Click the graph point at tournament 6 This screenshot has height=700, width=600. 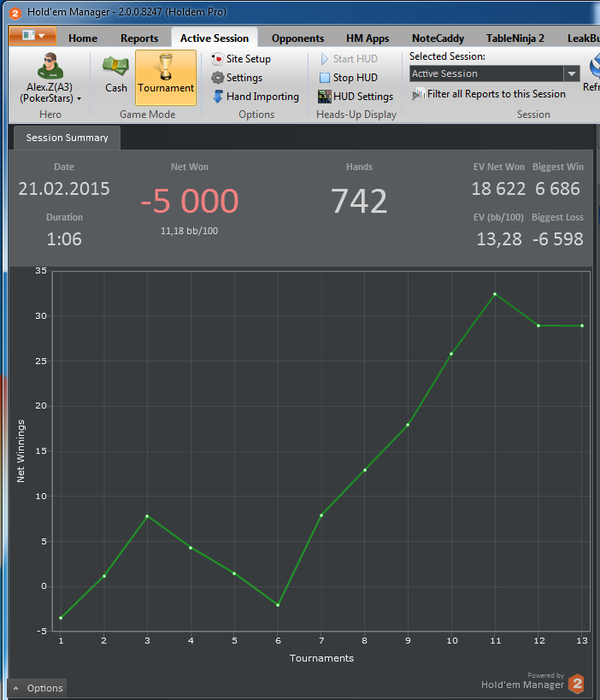278,605
